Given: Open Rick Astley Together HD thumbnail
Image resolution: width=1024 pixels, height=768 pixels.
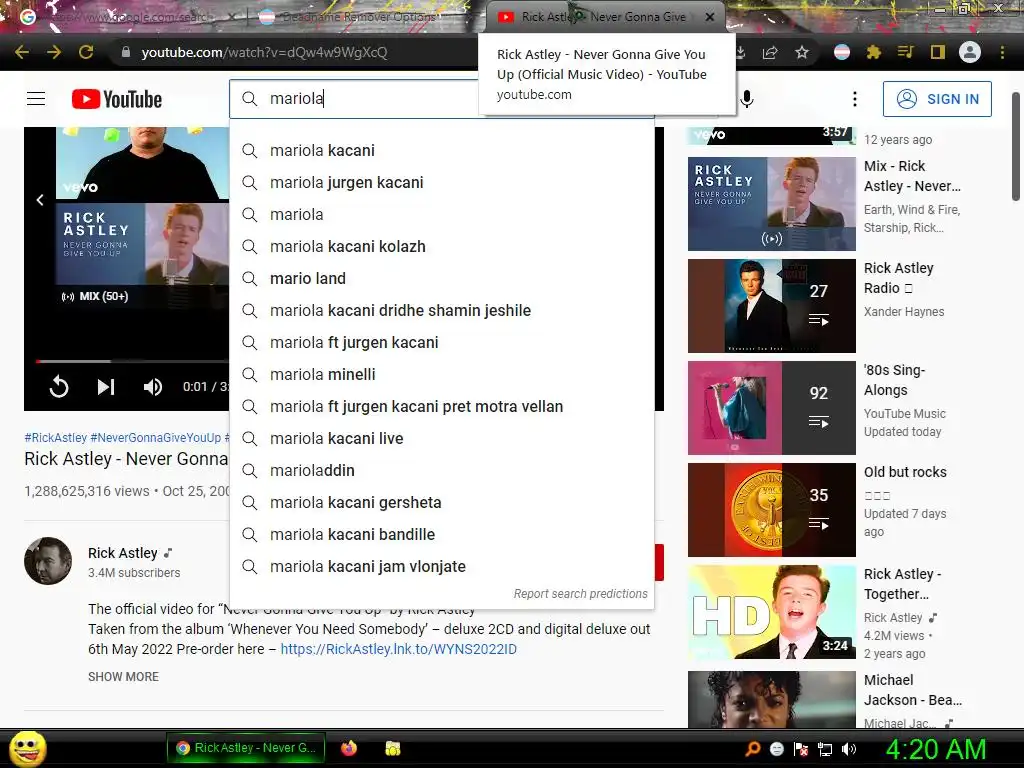Looking at the screenshot, I should [x=771, y=612].
